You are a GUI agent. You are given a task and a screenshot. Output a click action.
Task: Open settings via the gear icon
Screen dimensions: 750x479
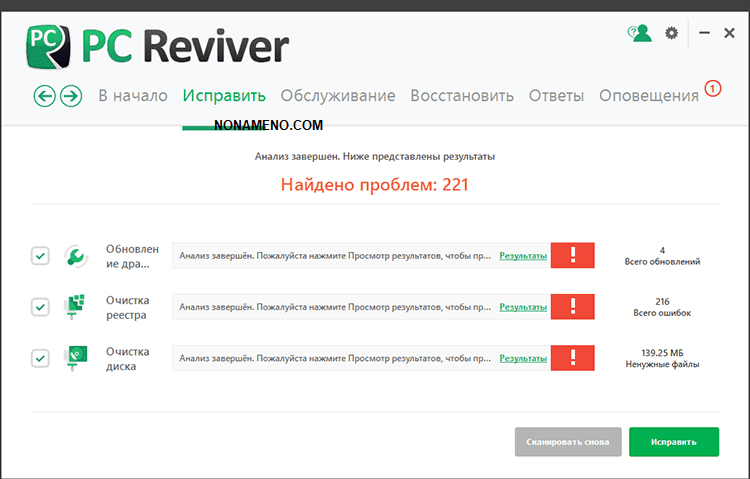671,33
